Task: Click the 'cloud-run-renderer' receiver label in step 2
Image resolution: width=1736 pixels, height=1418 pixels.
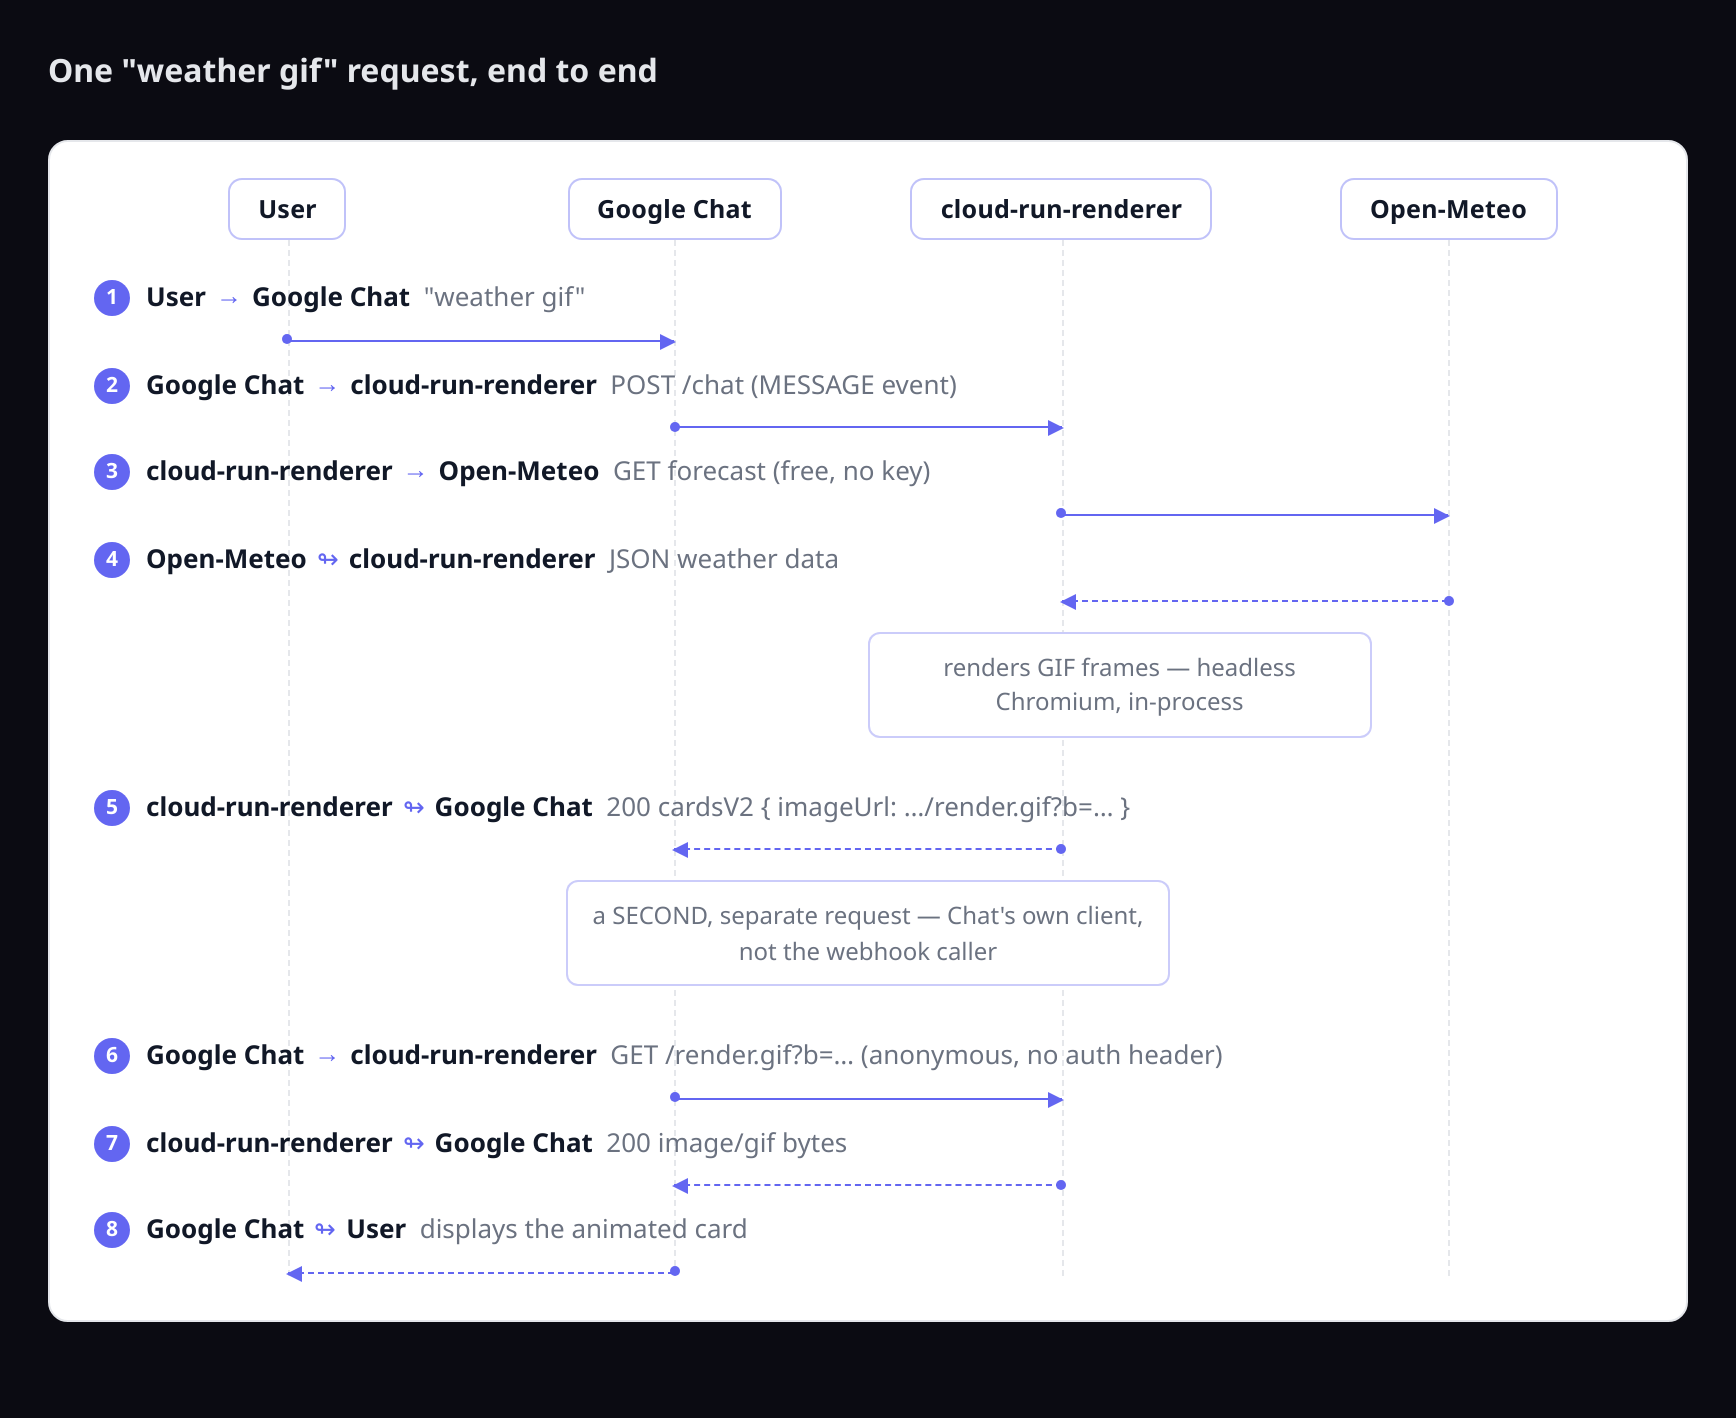Action: coord(473,386)
